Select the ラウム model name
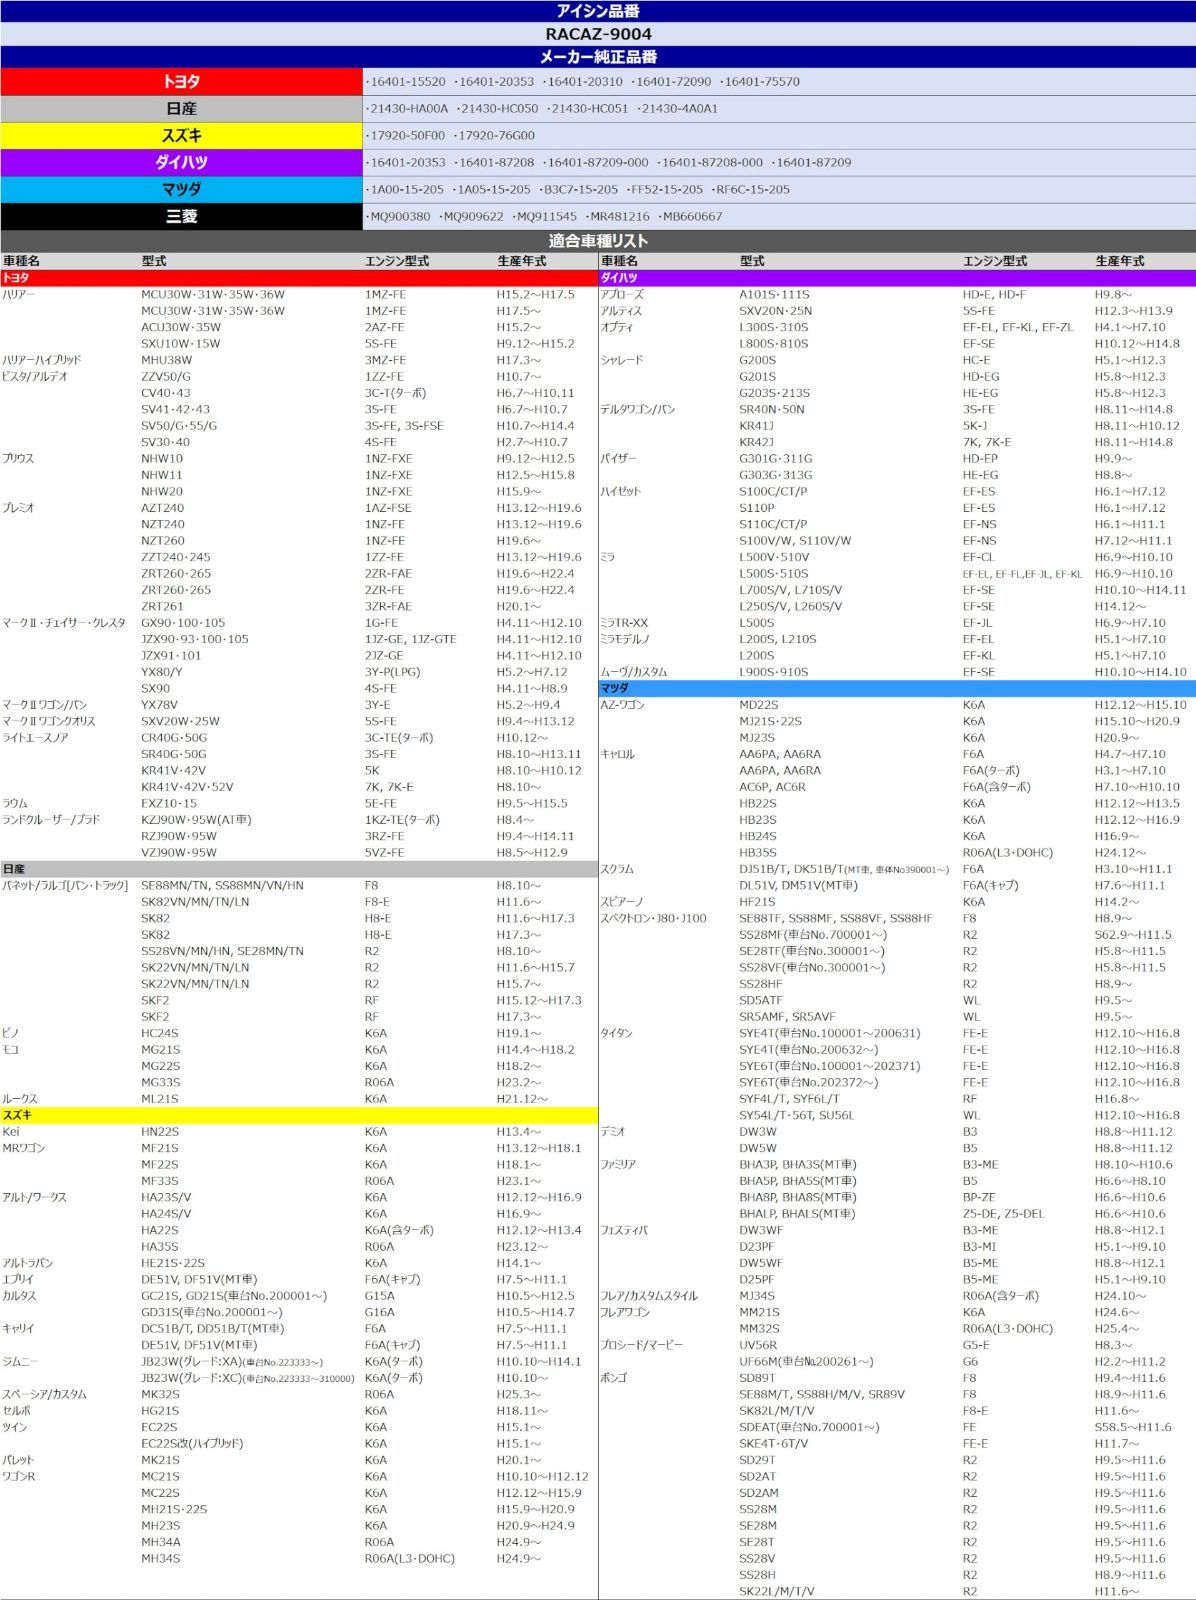The height and width of the screenshot is (1600, 1196). tap(15, 804)
